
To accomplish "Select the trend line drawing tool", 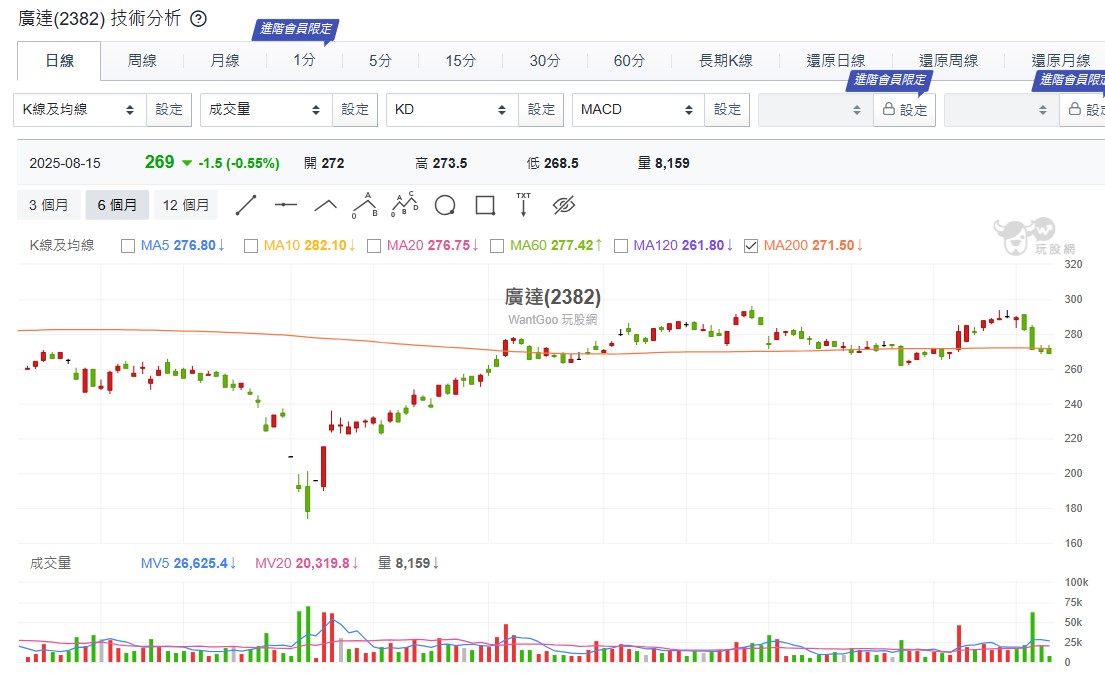I will (246, 206).
